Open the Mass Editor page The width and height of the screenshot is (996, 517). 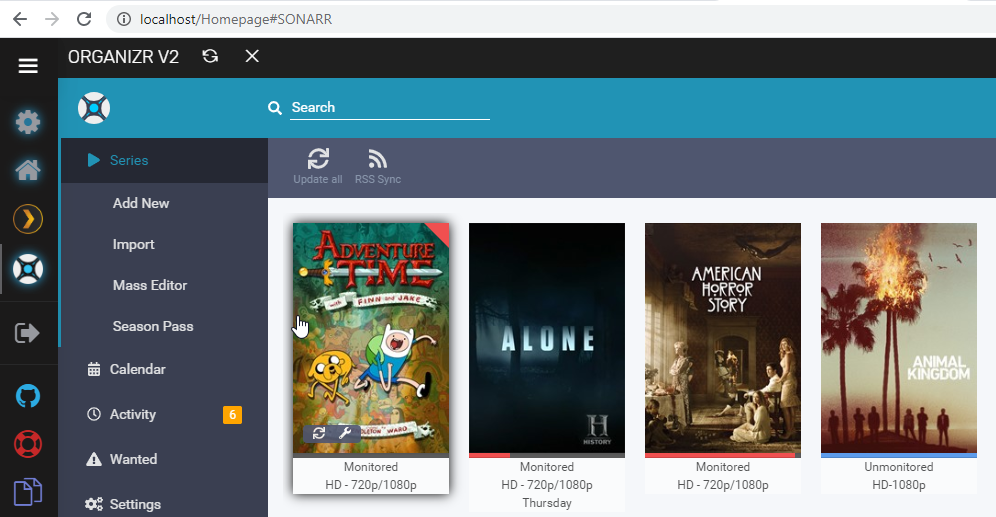[150, 285]
